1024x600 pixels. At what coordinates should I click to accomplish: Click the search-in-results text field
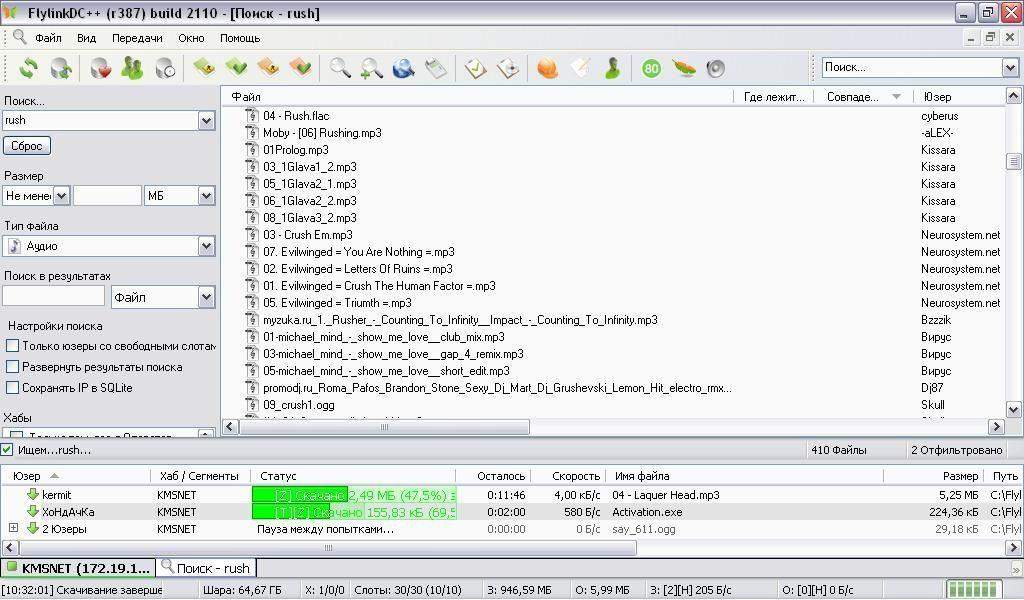click(53, 297)
